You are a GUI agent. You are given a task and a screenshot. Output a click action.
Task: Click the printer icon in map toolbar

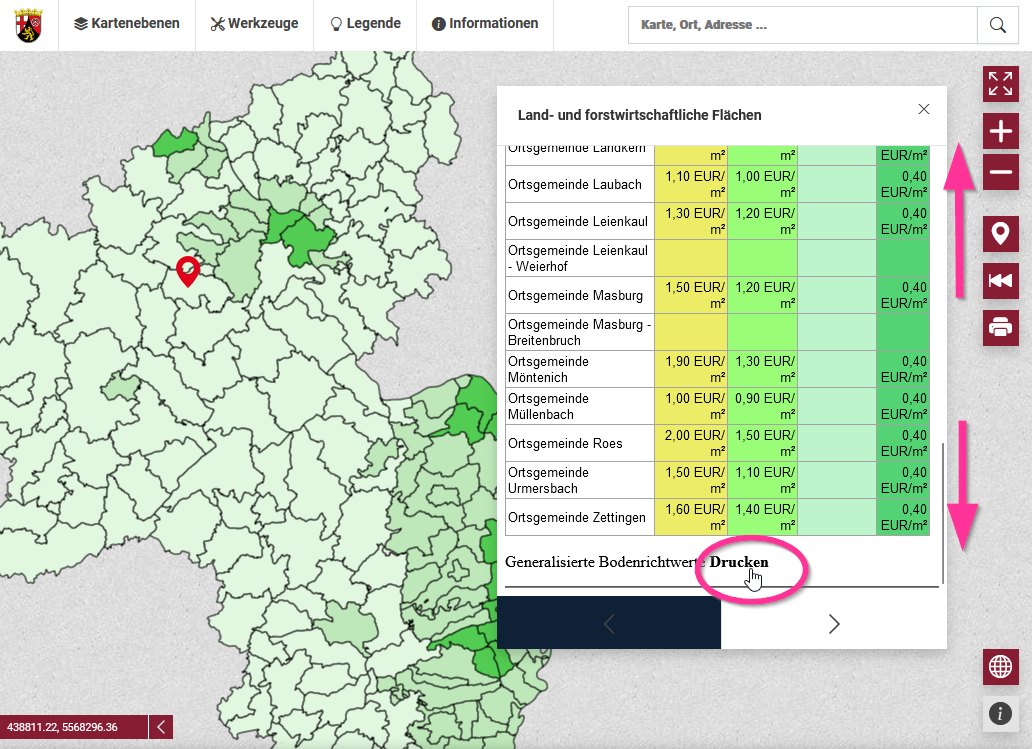pyautogui.click(x=1000, y=327)
